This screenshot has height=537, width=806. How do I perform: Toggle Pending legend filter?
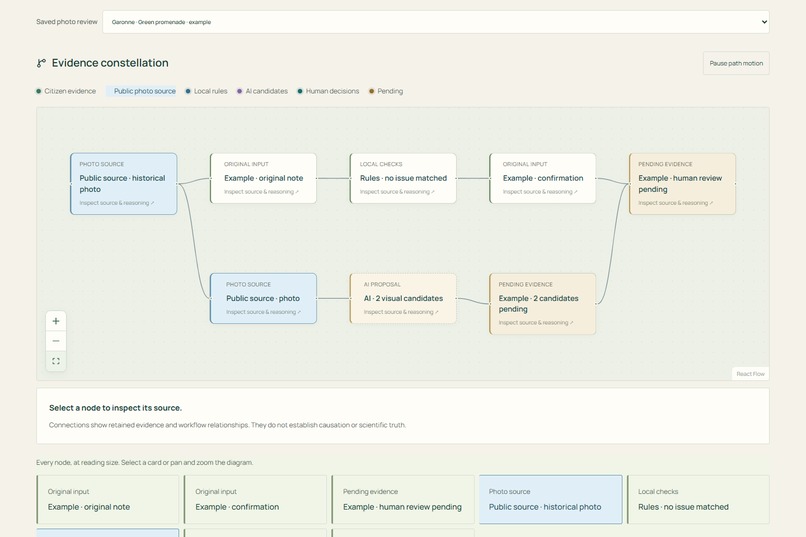386,91
